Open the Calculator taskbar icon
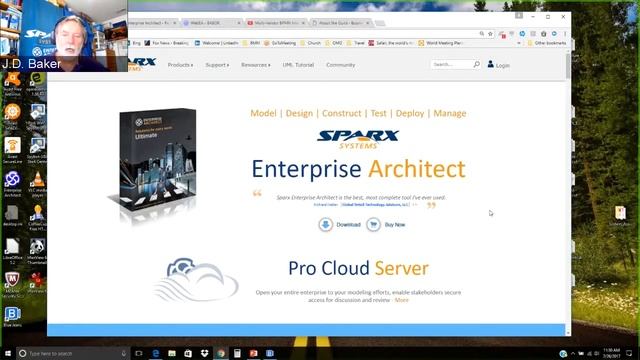 [237, 353]
